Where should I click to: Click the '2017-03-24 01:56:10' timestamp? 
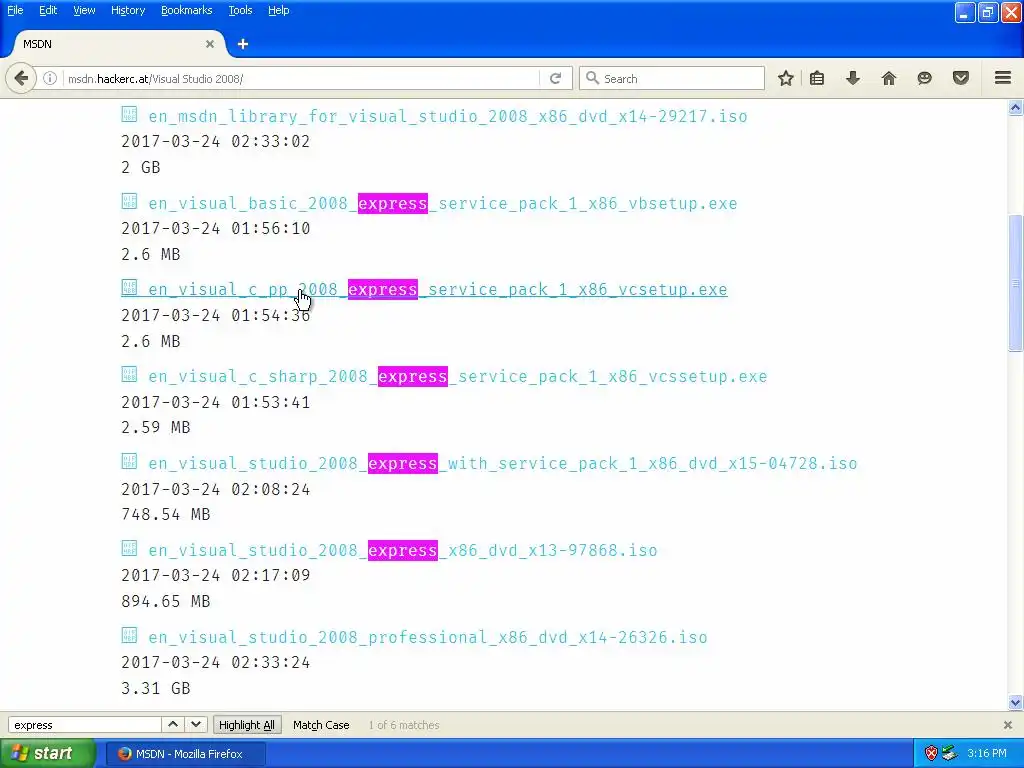pyautogui.click(x=216, y=229)
